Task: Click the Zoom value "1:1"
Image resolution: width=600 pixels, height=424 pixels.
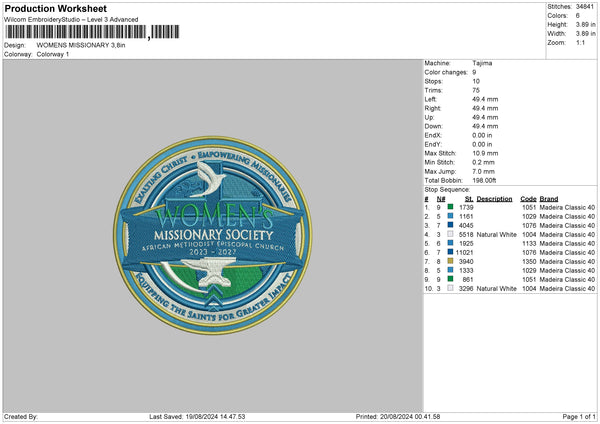Action: point(580,42)
